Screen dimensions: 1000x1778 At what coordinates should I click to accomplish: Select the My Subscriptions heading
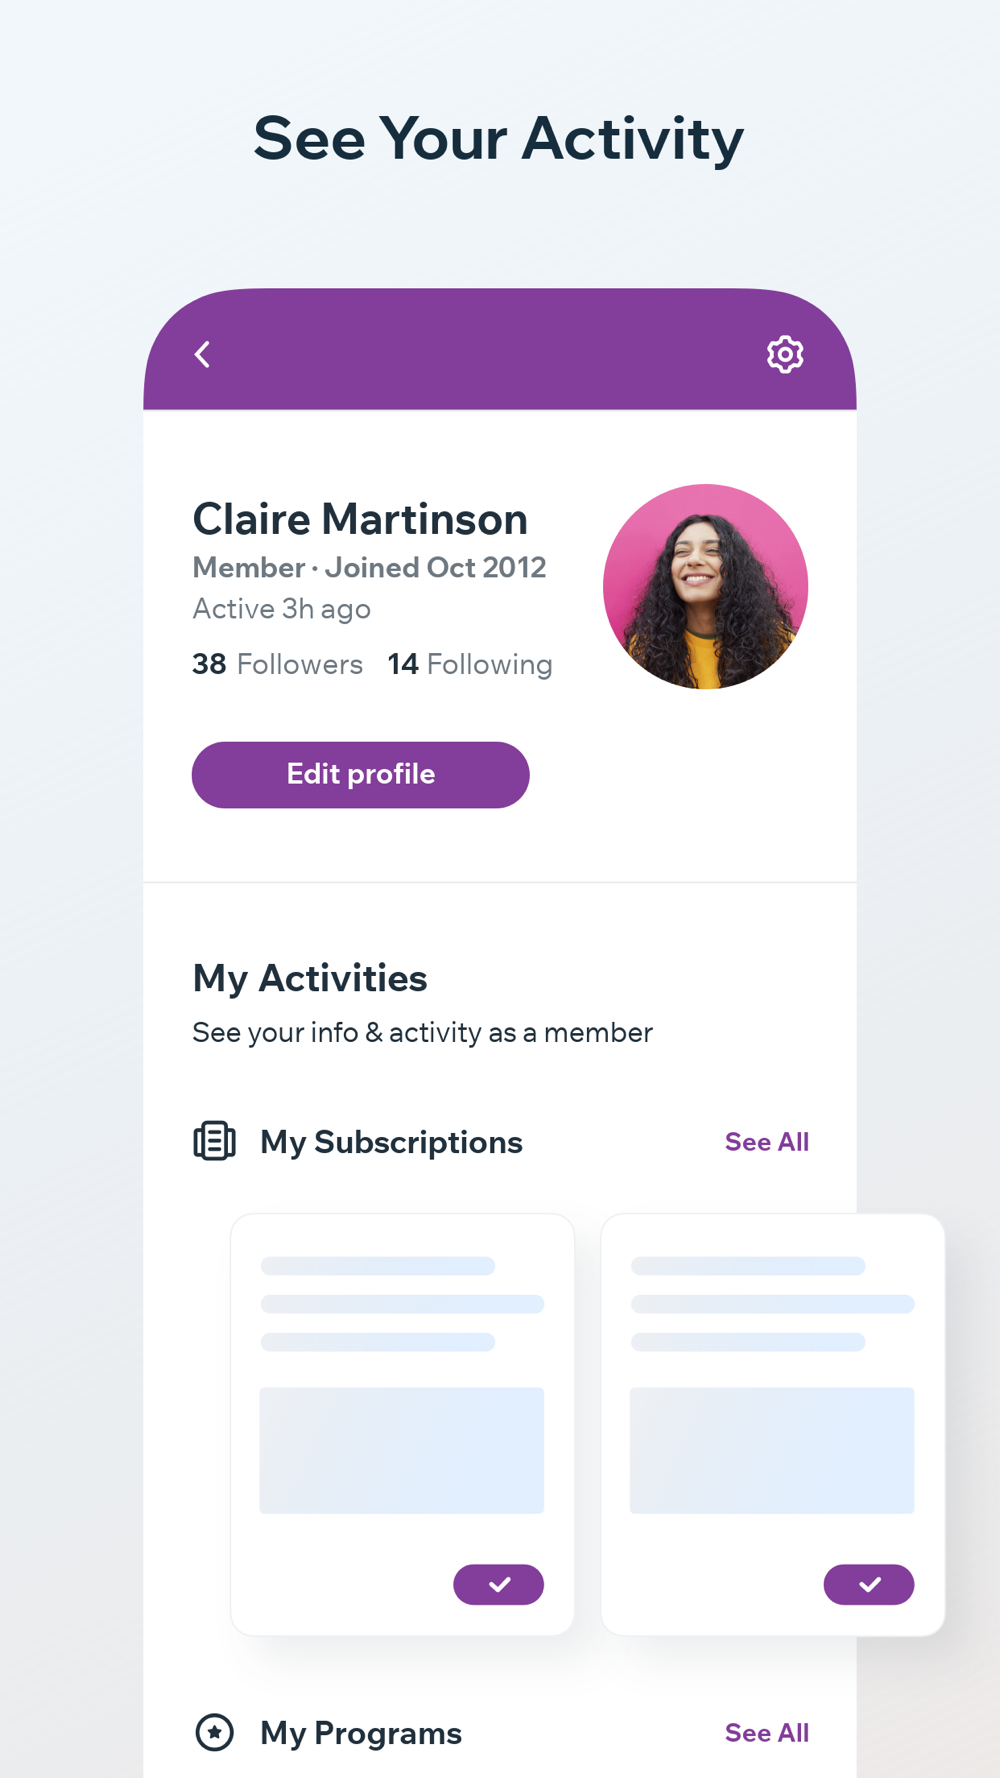coord(391,1142)
